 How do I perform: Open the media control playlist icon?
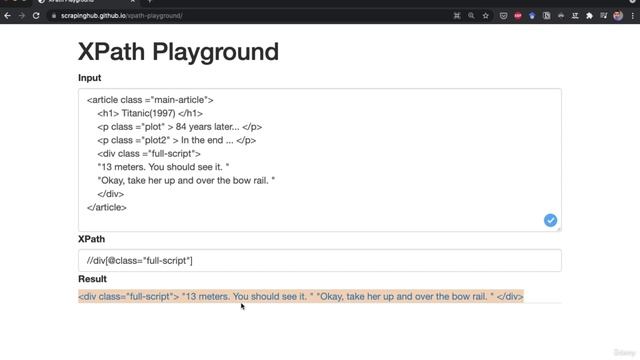click(x=604, y=16)
